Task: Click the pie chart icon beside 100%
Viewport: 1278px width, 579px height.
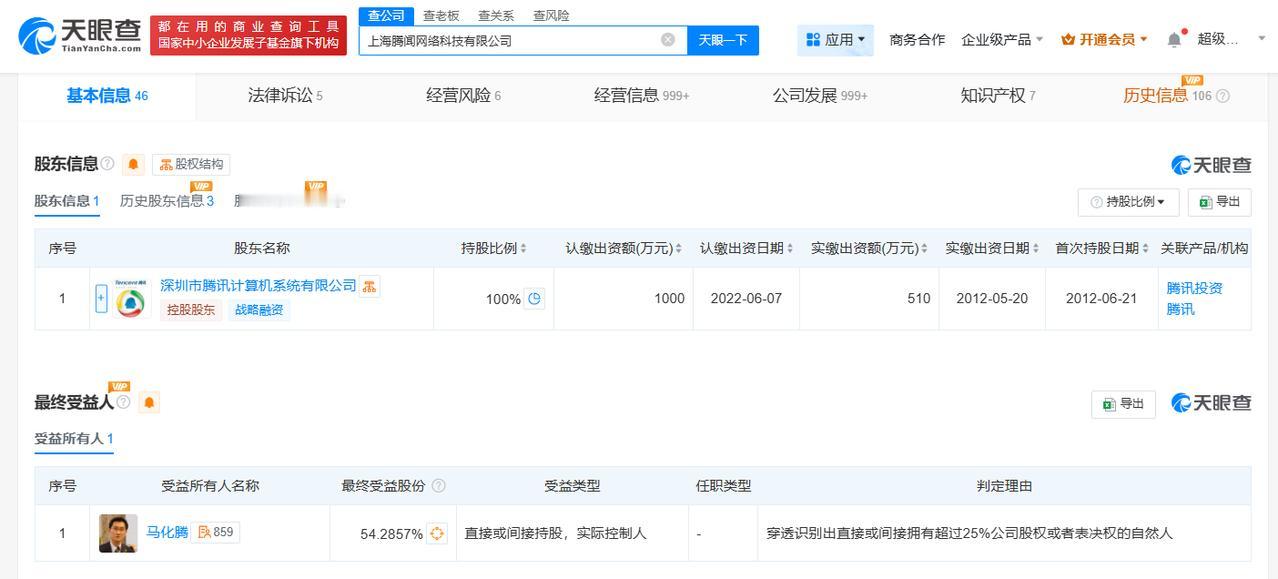Action: click(535, 298)
